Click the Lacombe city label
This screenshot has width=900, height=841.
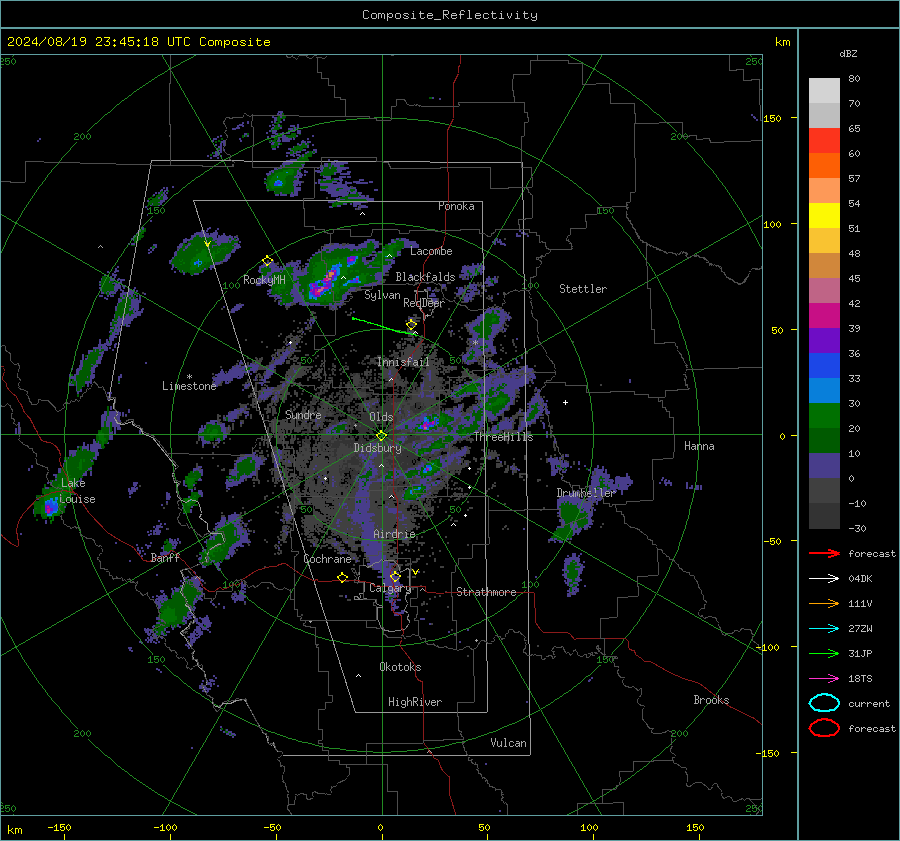(431, 251)
